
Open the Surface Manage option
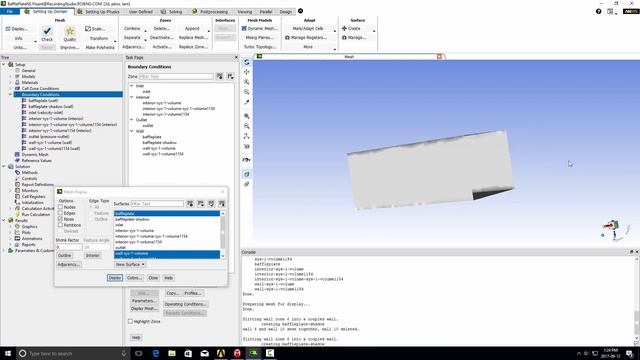[353, 38]
